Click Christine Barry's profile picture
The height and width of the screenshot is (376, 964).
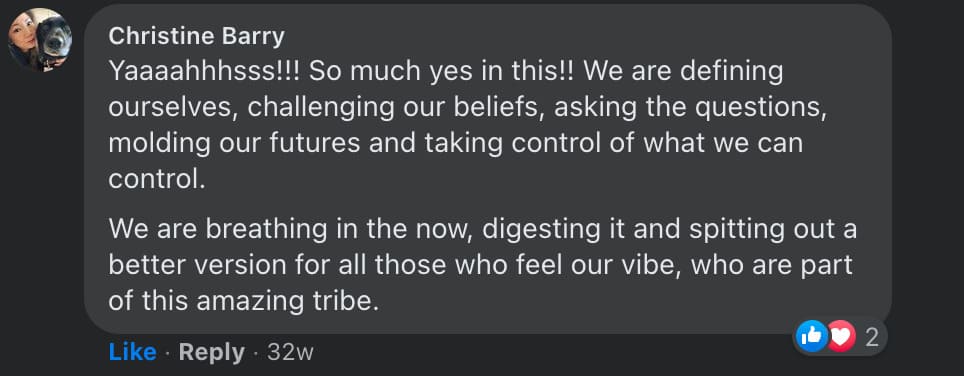[40, 40]
